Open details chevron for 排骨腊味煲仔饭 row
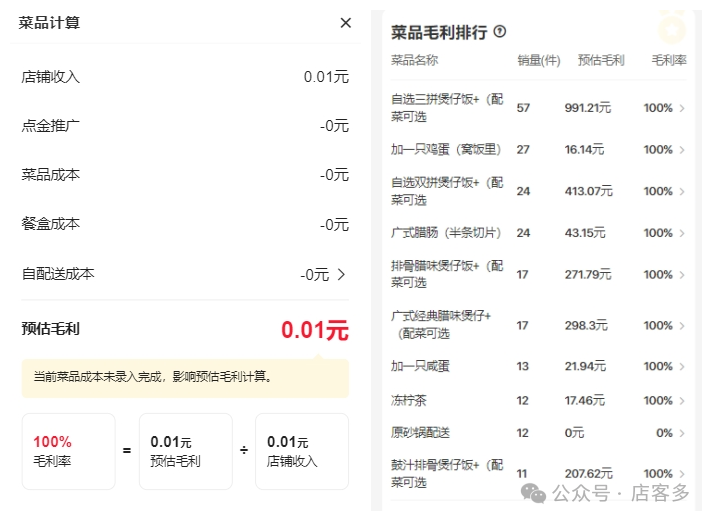The image size is (712, 521). [x=682, y=275]
